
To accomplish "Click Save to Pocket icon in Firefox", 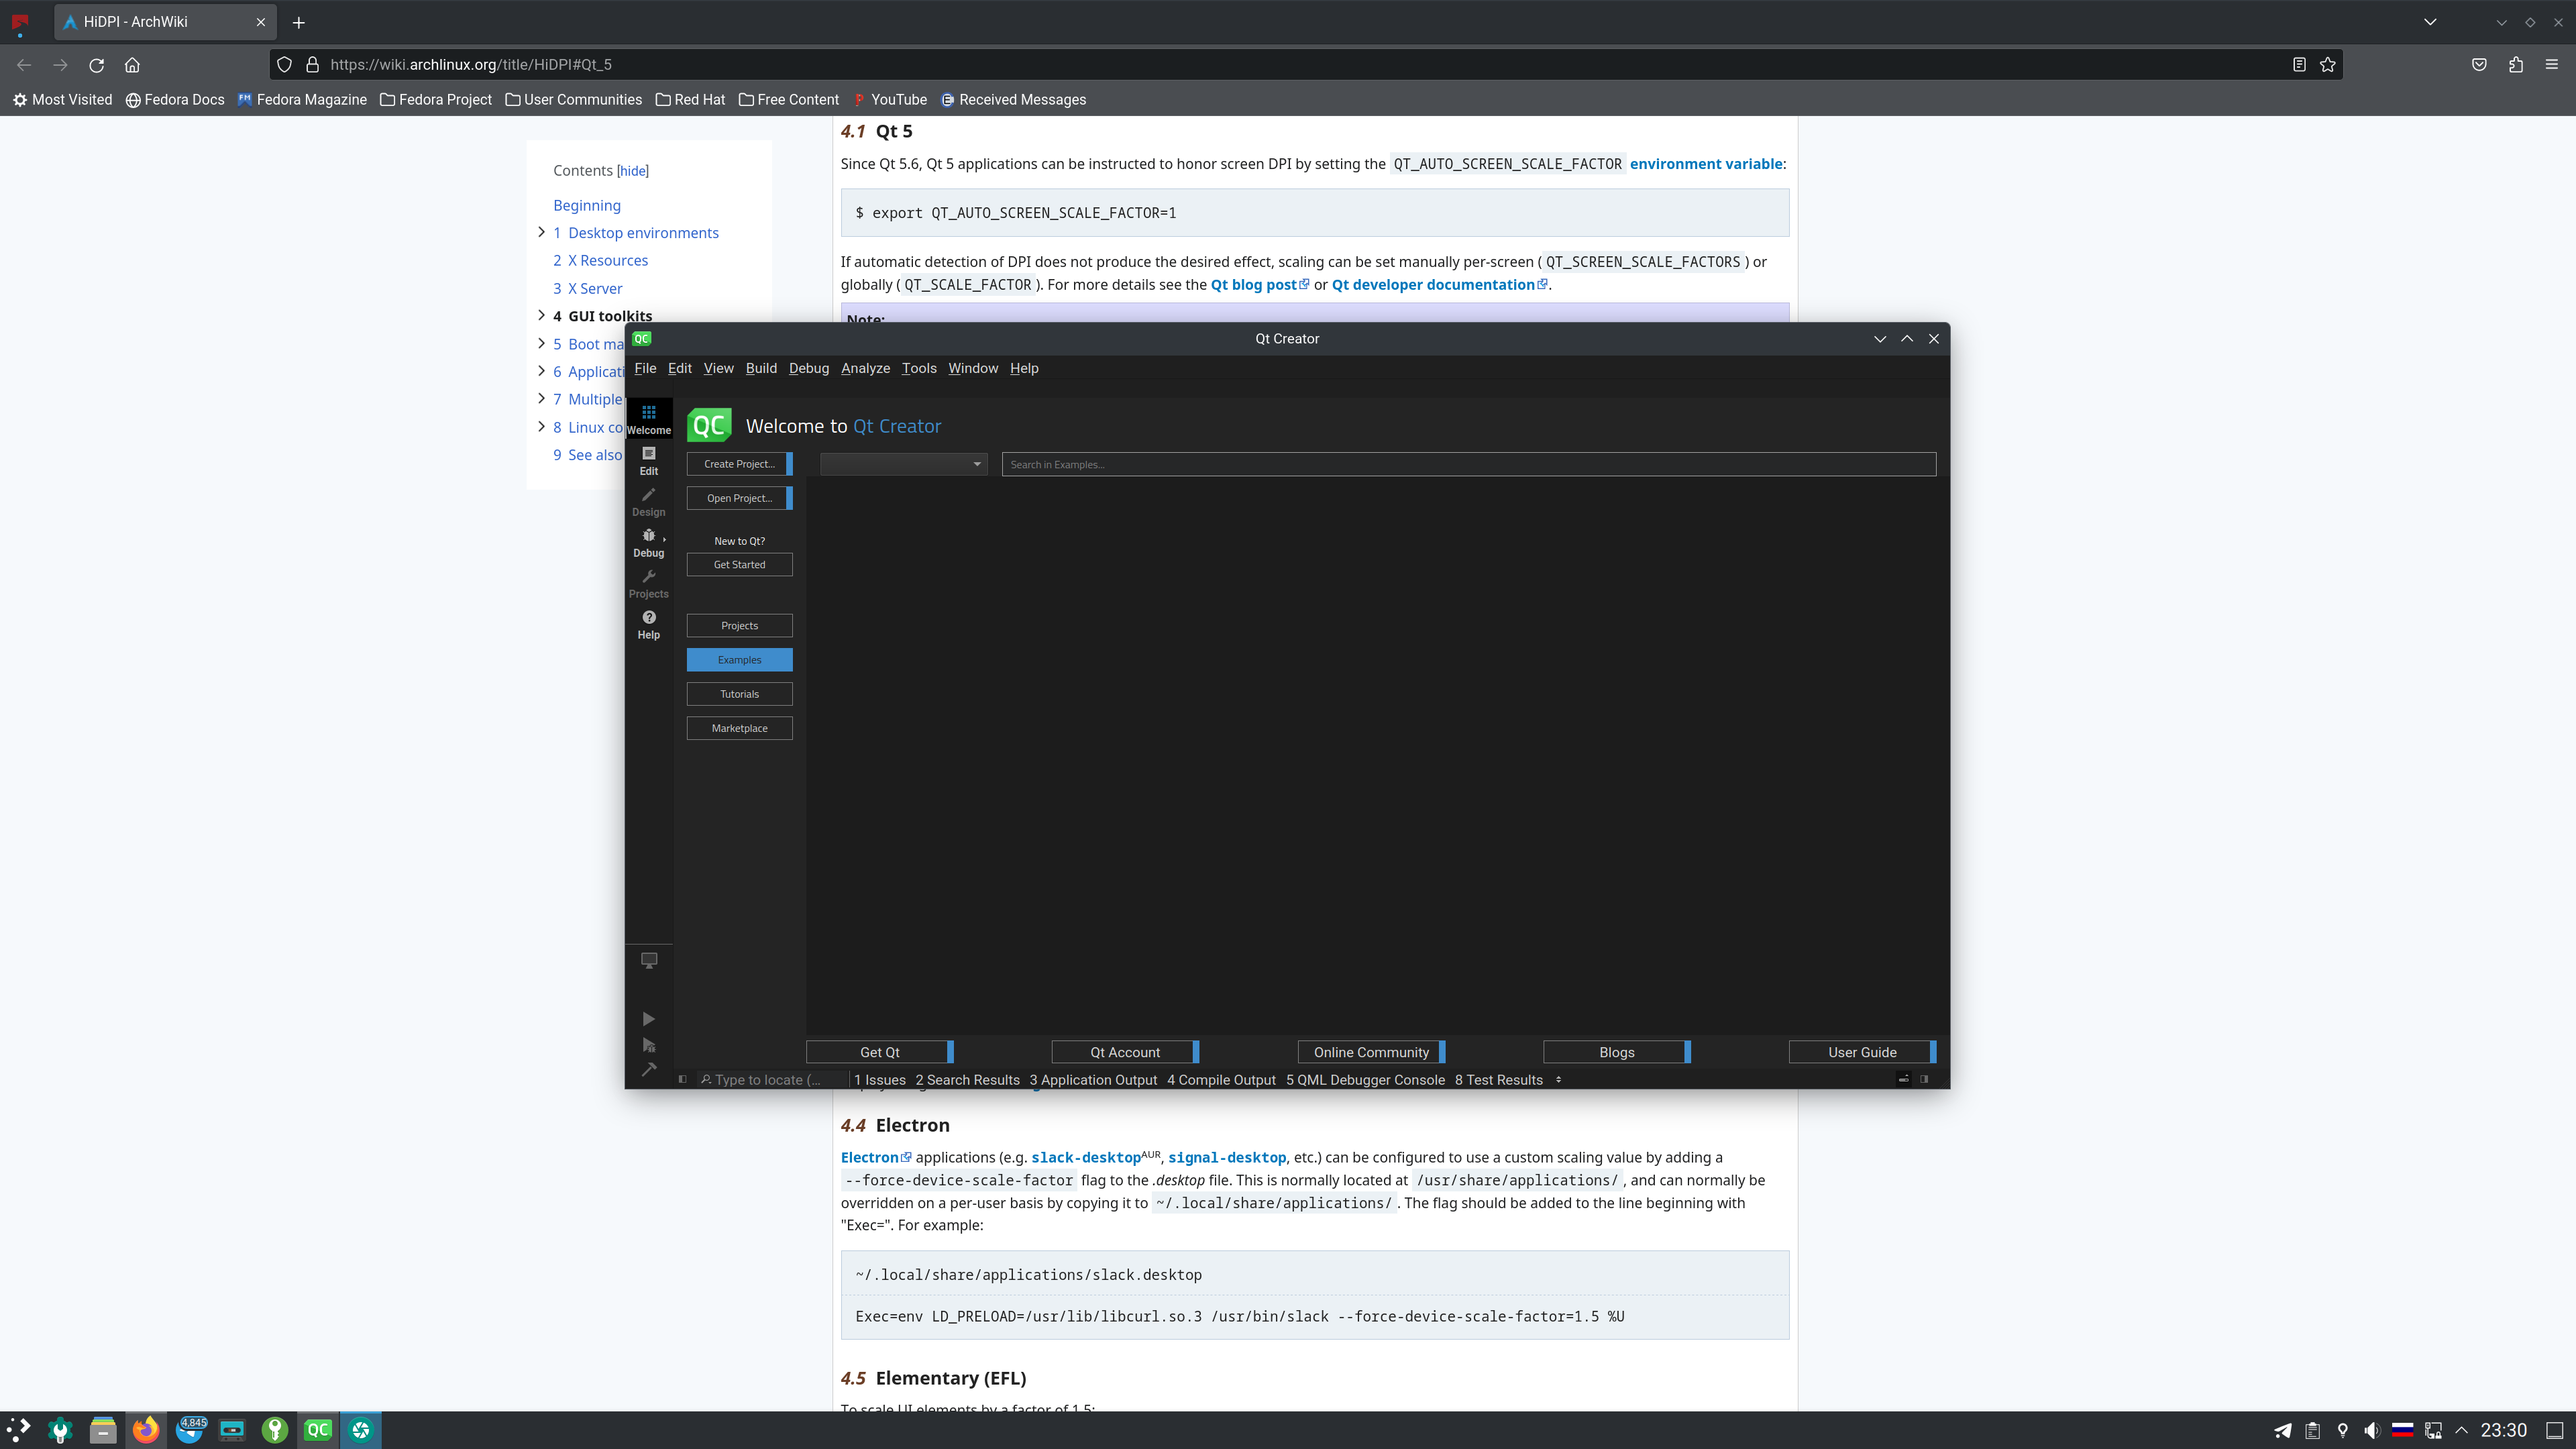I will point(2479,65).
